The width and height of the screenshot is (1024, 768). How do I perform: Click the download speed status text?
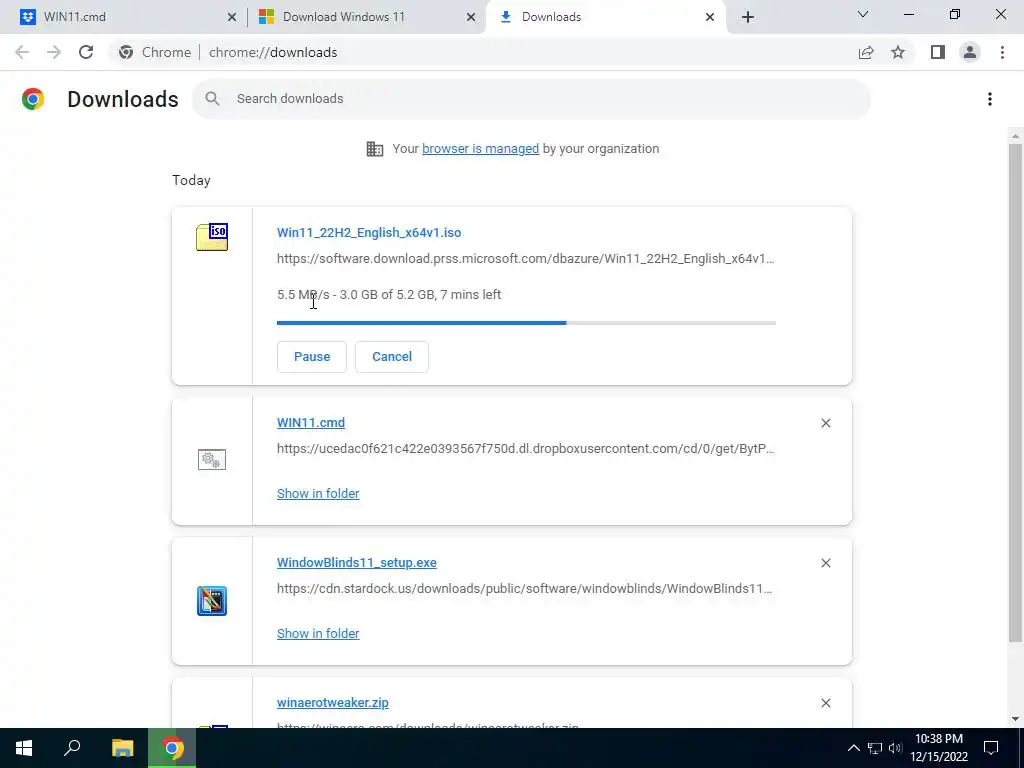pos(389,295)
